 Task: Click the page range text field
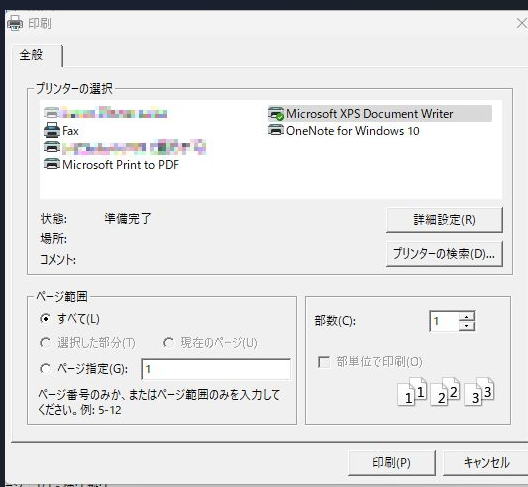click(x=216, y=369)
